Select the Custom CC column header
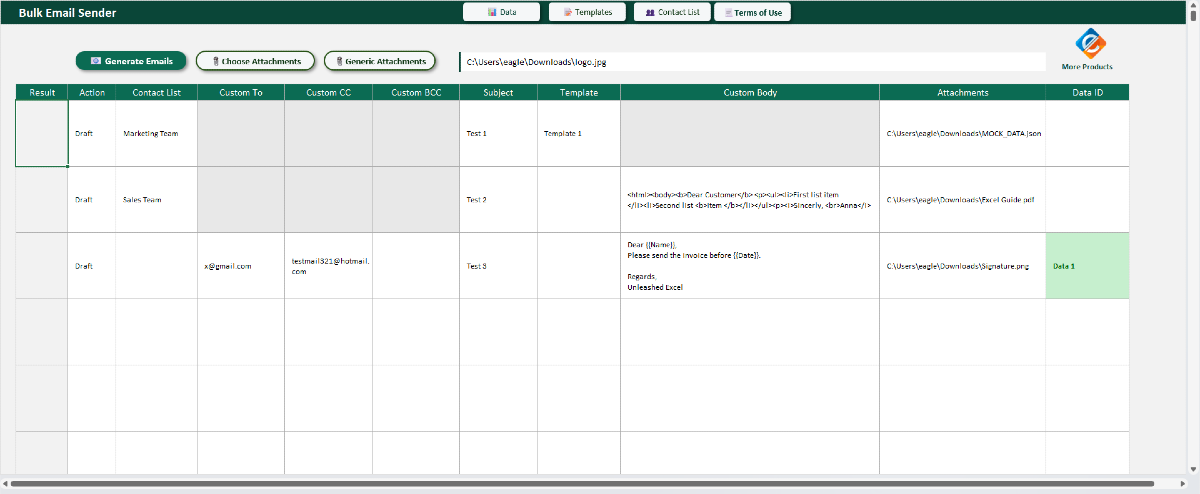The width and height of the screenshot is (1200, 494). click(328, 92)
